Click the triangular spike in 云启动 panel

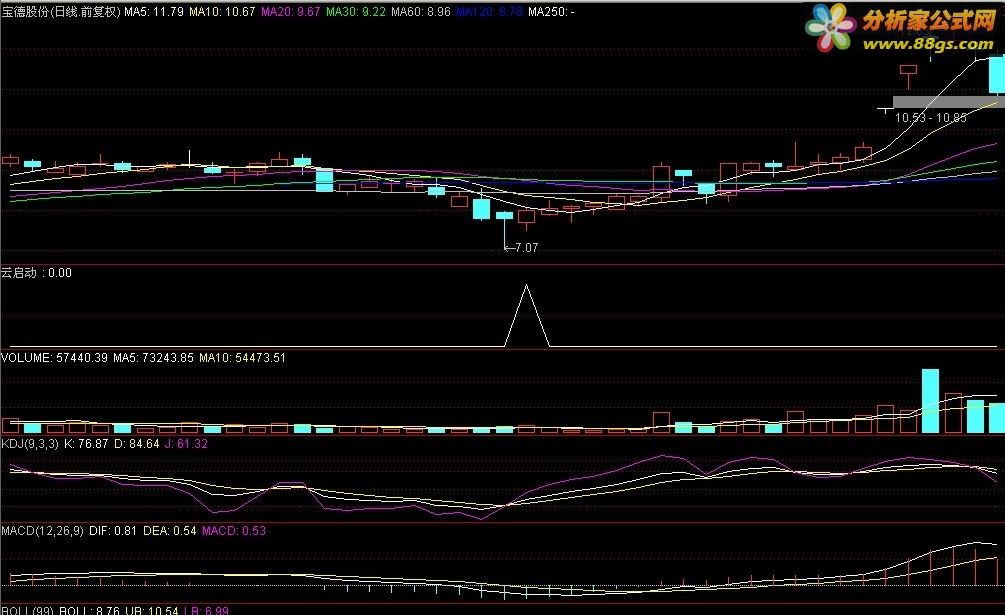pyautogui.click(x=526, y=316)
